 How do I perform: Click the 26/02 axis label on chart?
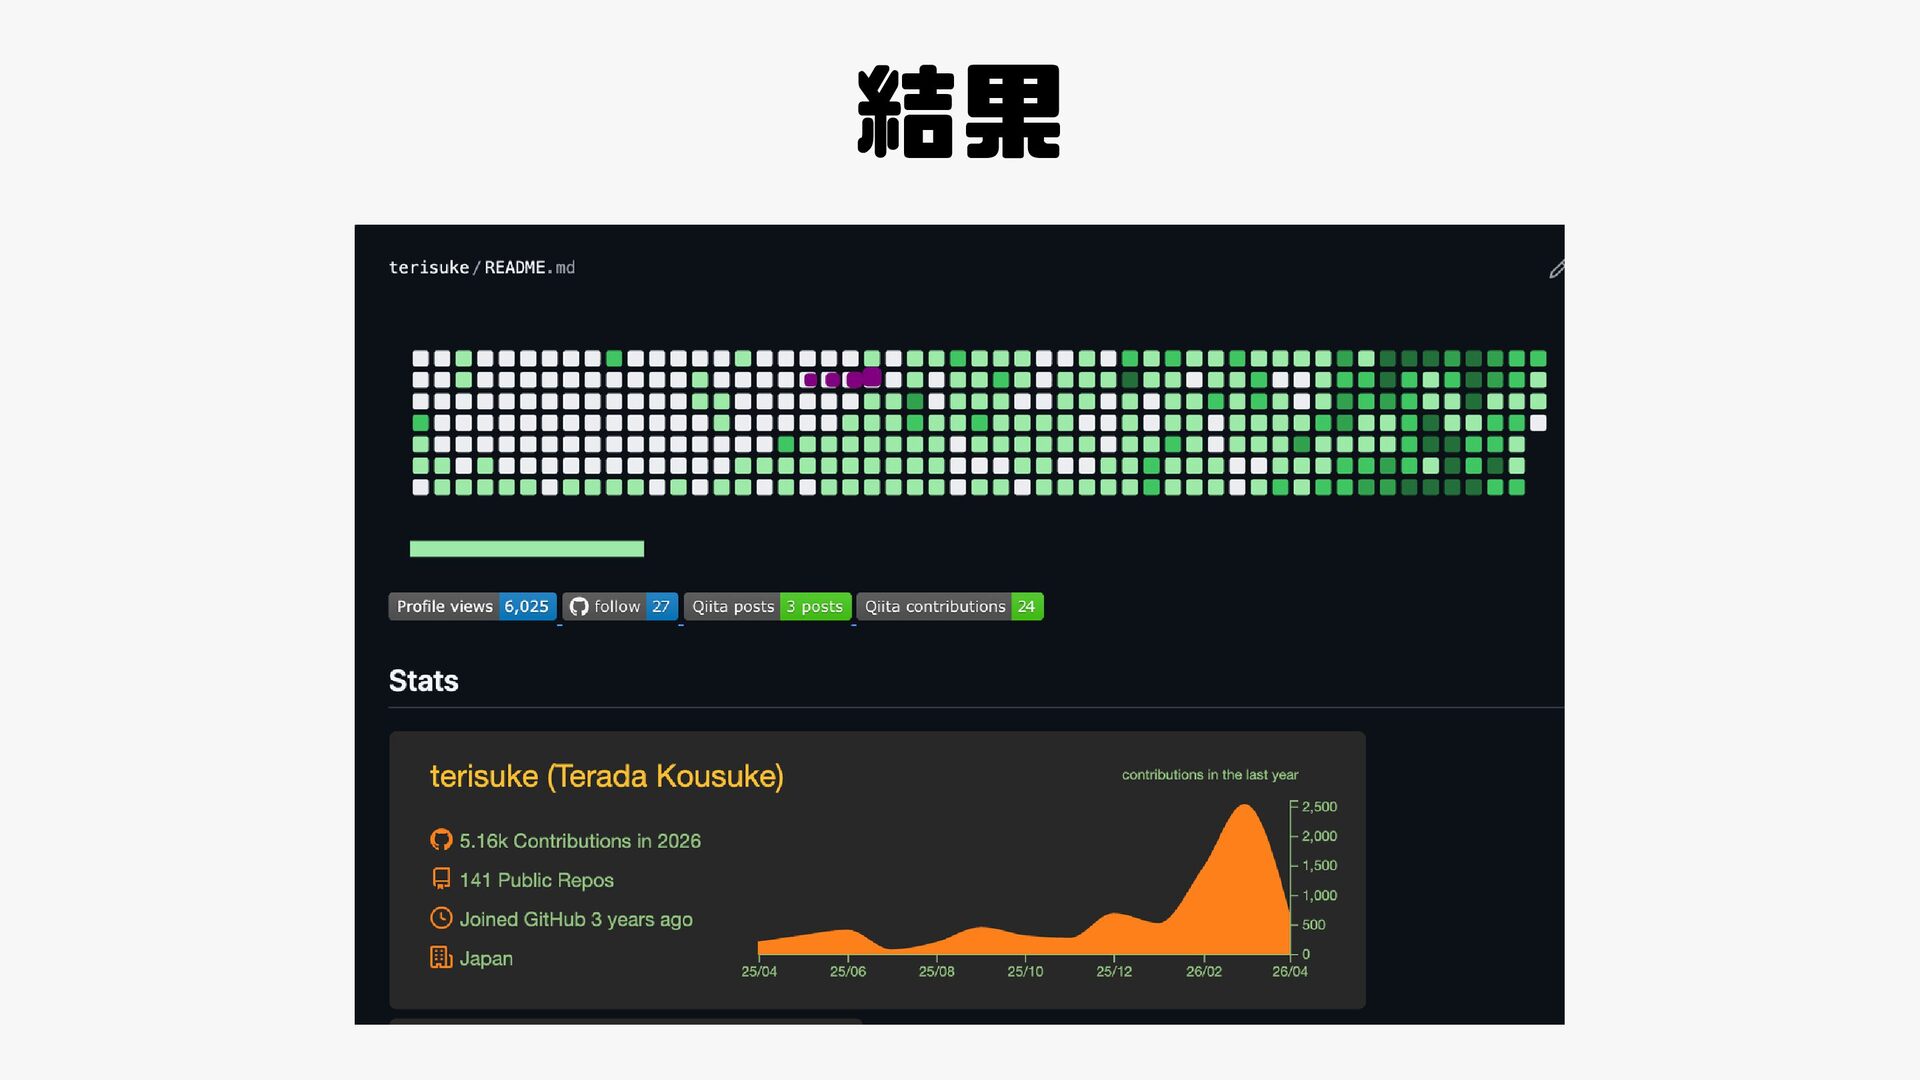pyautogui.click(x=1203, y=971)
